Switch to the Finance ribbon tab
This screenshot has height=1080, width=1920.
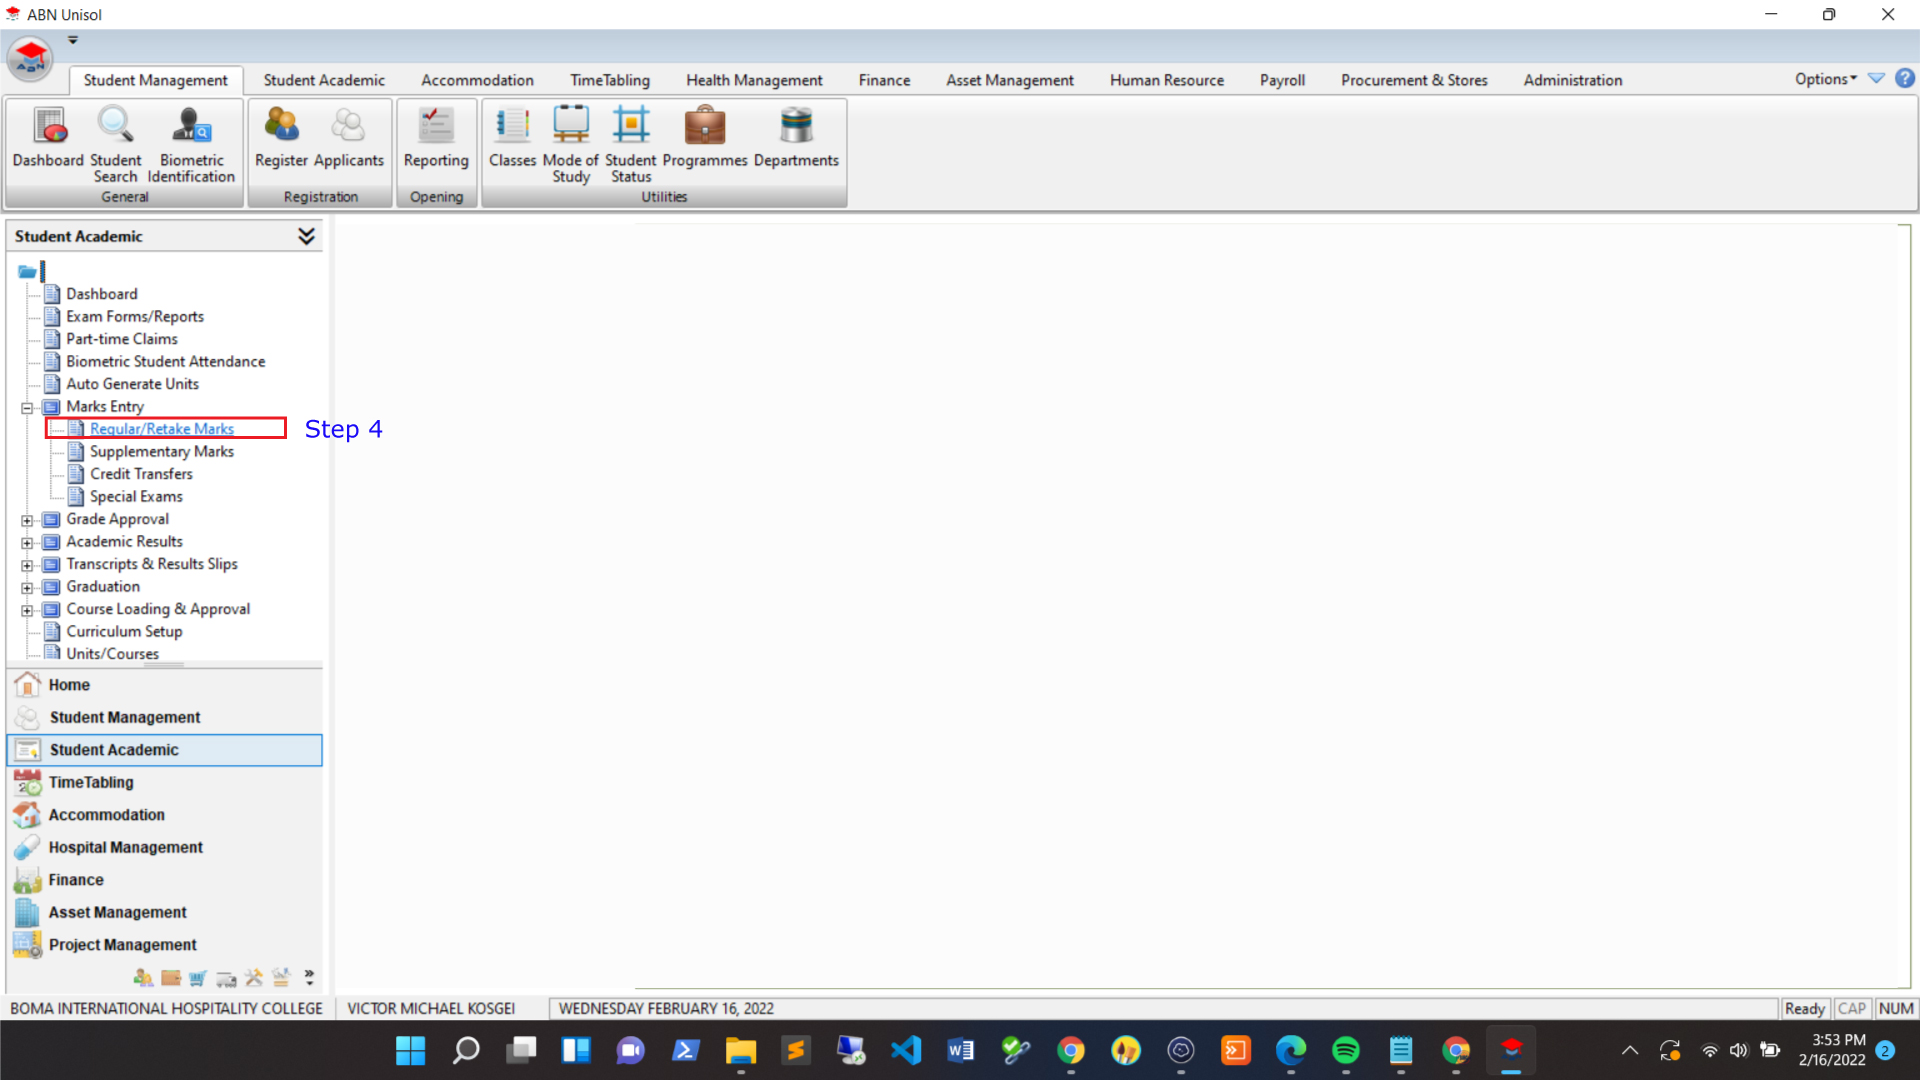pos(884,80)
